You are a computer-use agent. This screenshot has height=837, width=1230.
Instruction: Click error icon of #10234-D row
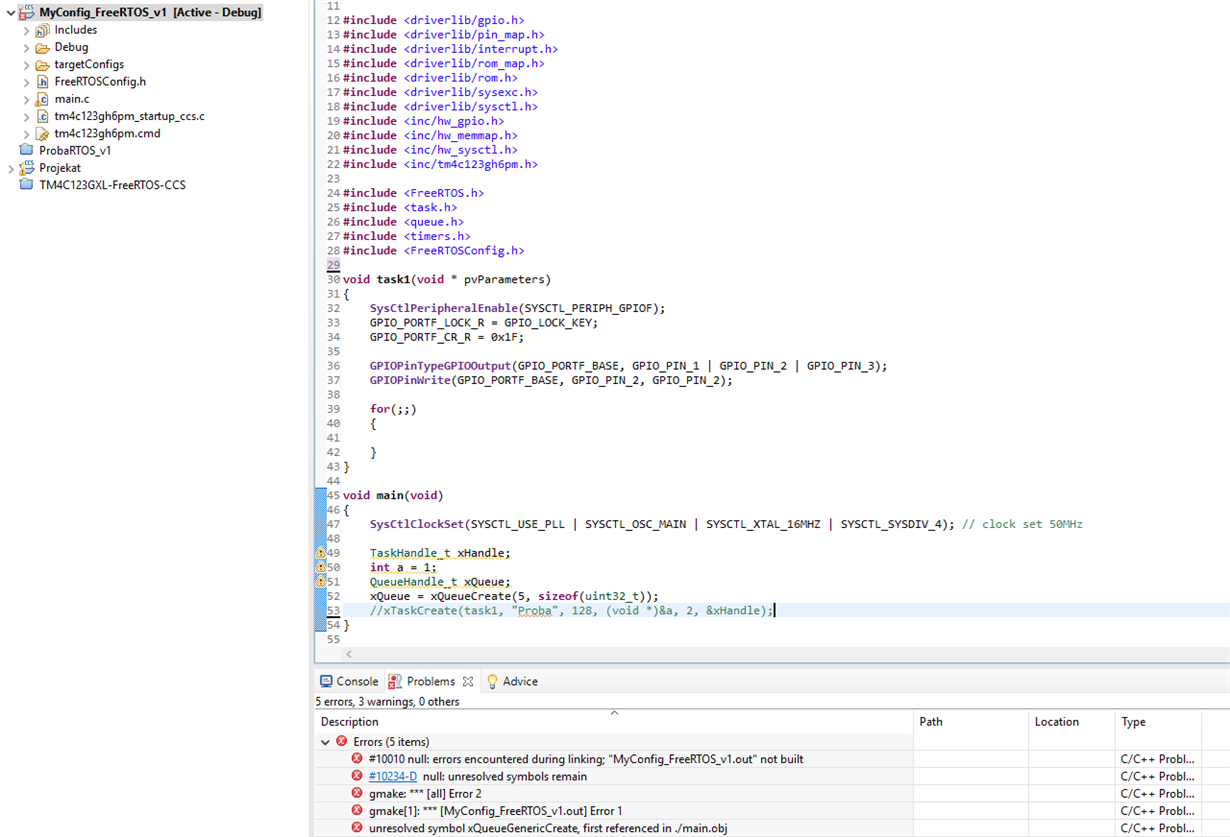click(357, 776)
